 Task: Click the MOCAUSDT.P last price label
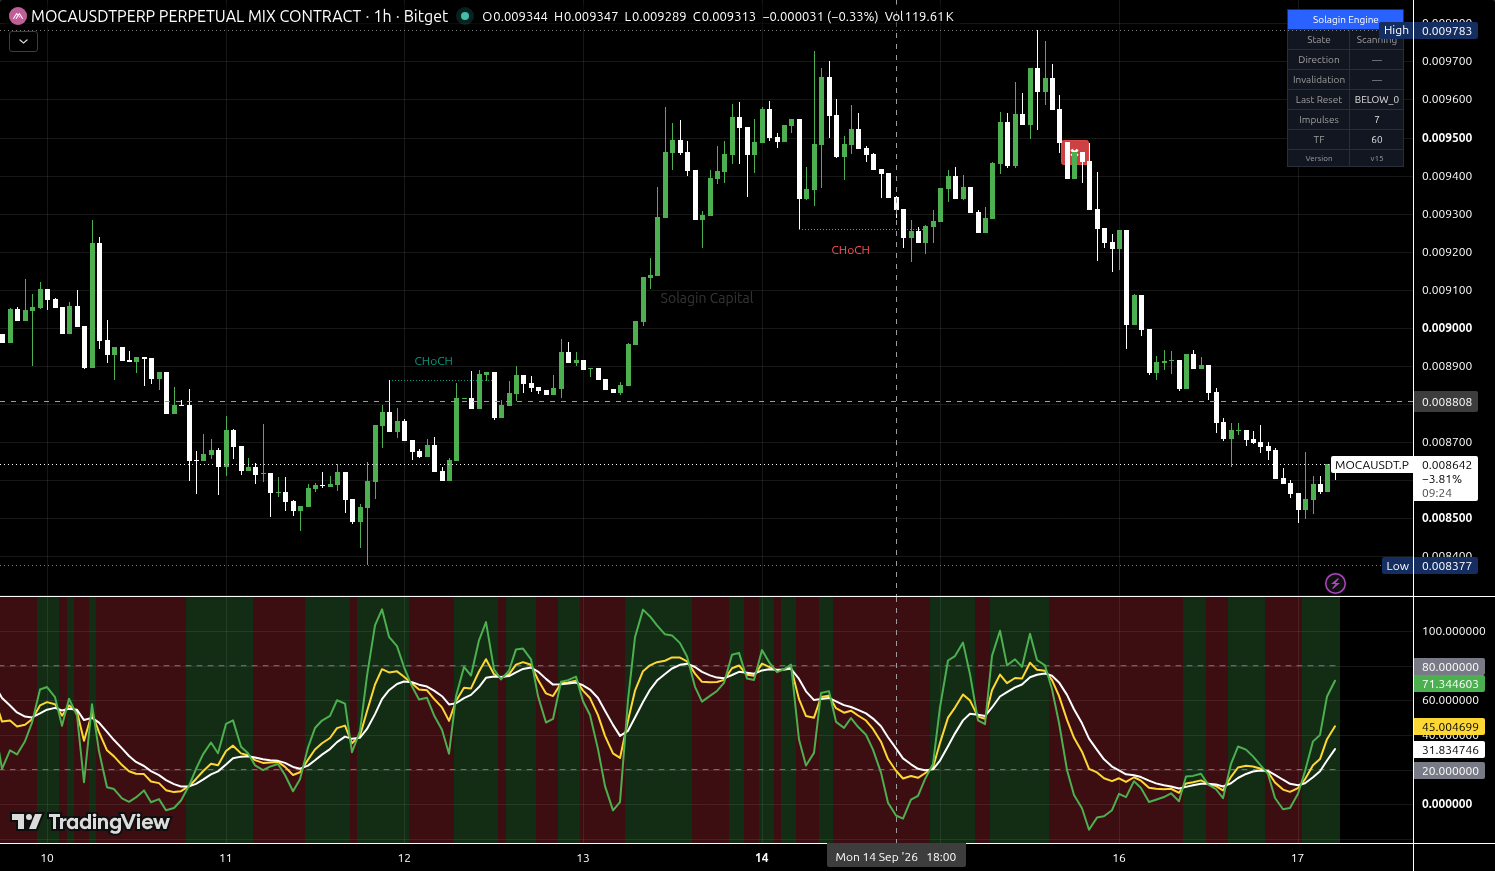(x=1372, y=465)
